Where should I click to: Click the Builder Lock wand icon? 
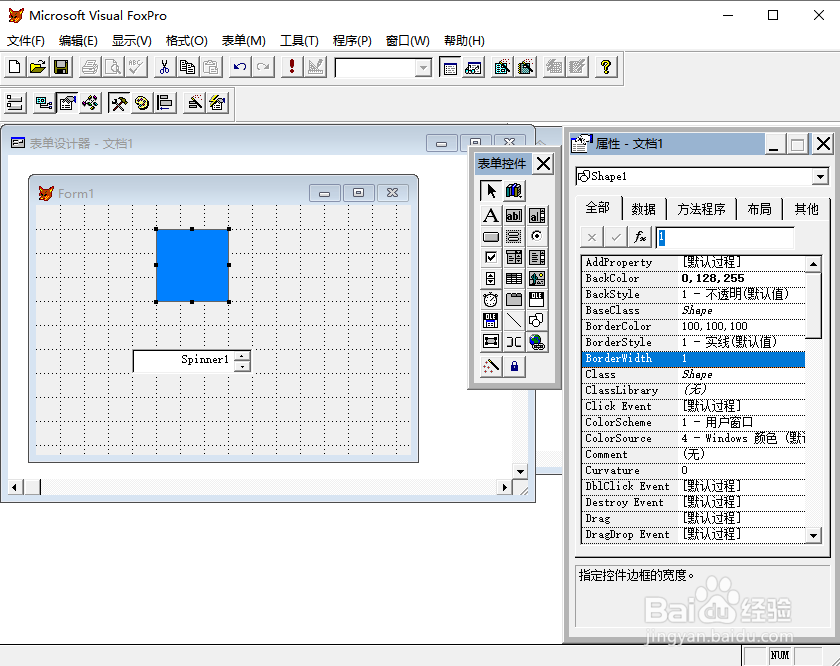click(490, 366)
